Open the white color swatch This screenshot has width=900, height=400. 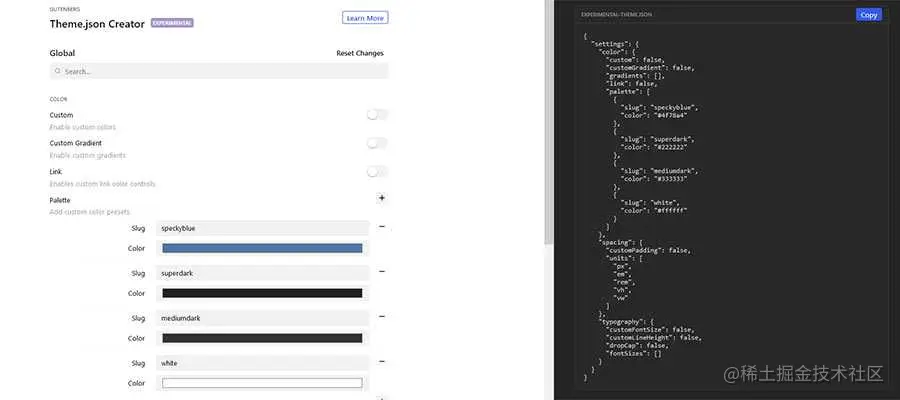(x=262, y=383)
